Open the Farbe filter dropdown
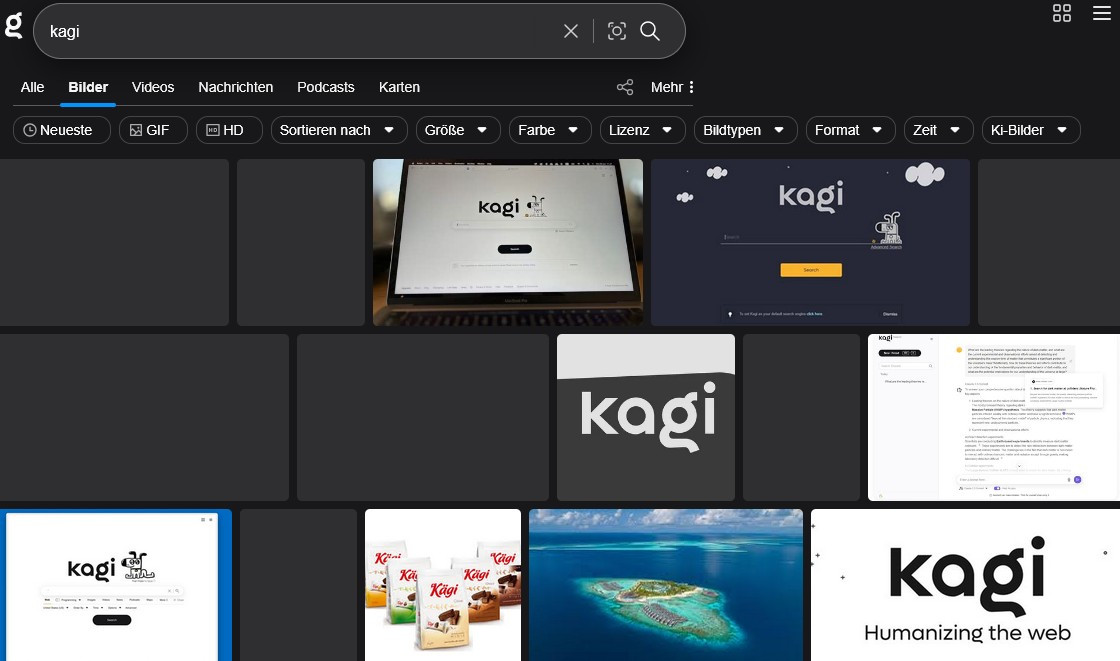Viewport: 1120px width, 661px height. [x=550, y=130]
